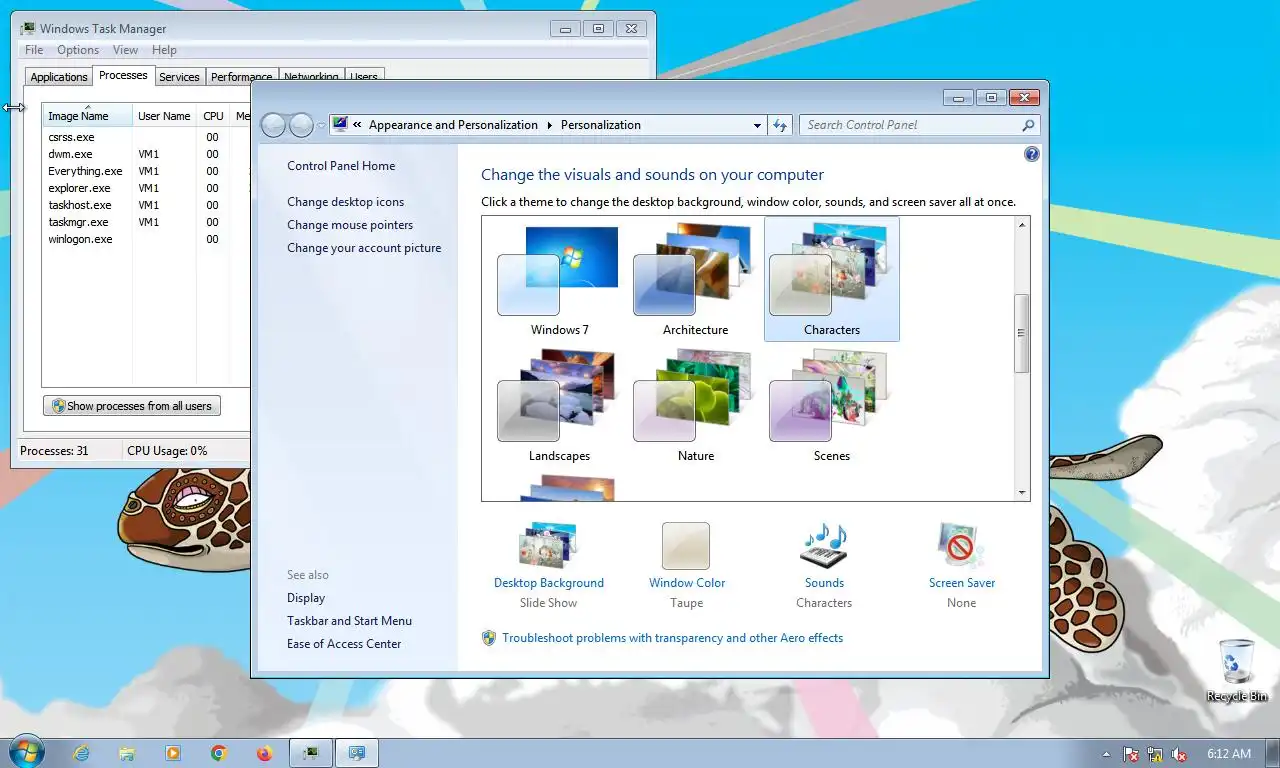The image size is (1280, 768).
Task: Switch to the Services tab
Action: [x=179, y=77]
